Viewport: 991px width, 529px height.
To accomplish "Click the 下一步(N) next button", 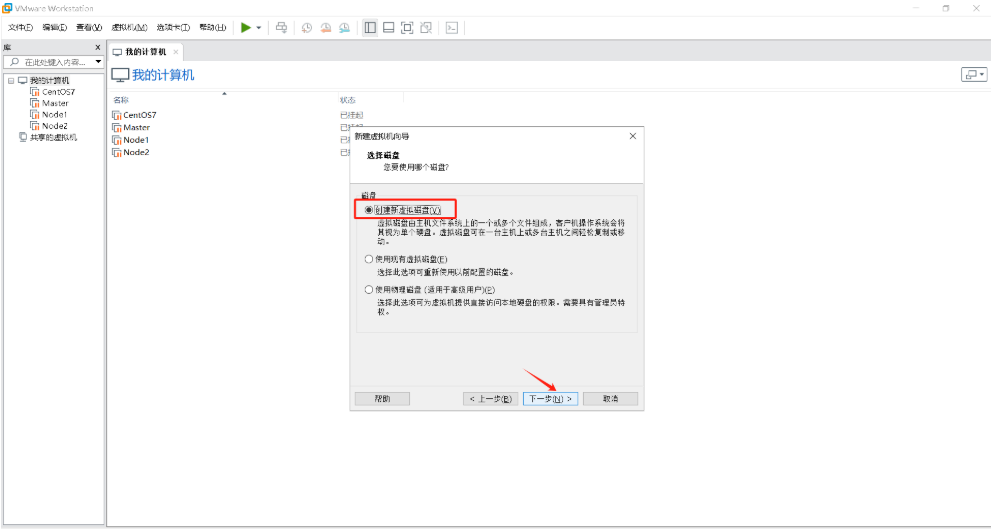I will click(x=550, y=399).
